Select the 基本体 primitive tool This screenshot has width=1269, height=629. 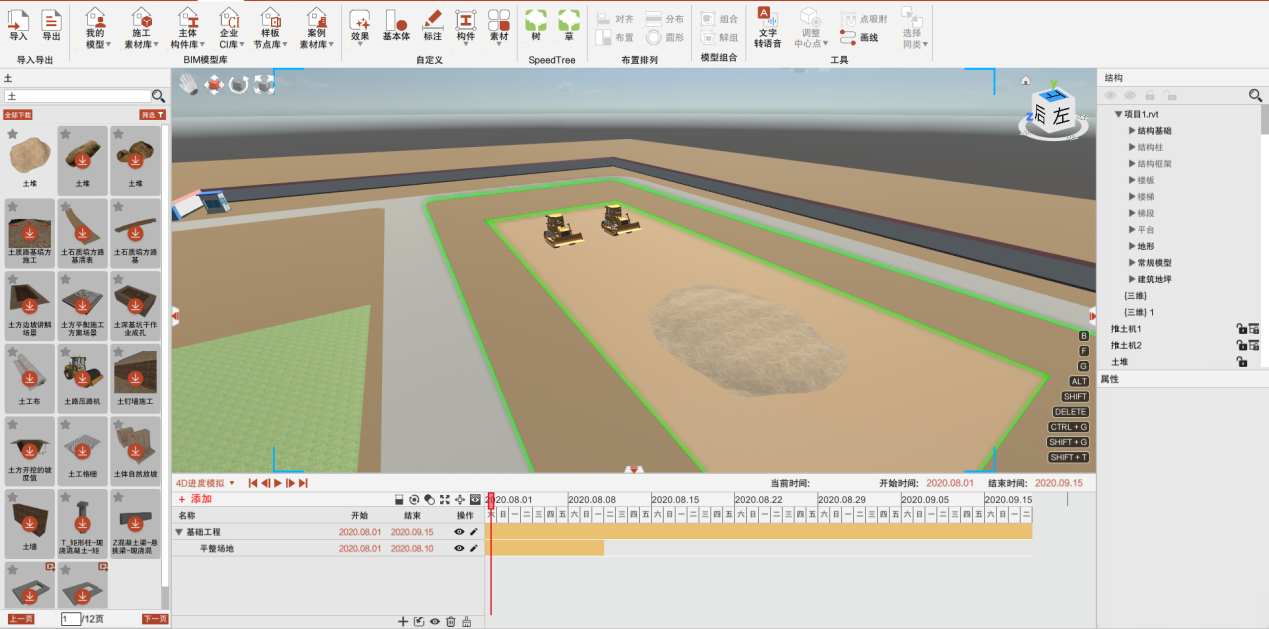(394, 22)
